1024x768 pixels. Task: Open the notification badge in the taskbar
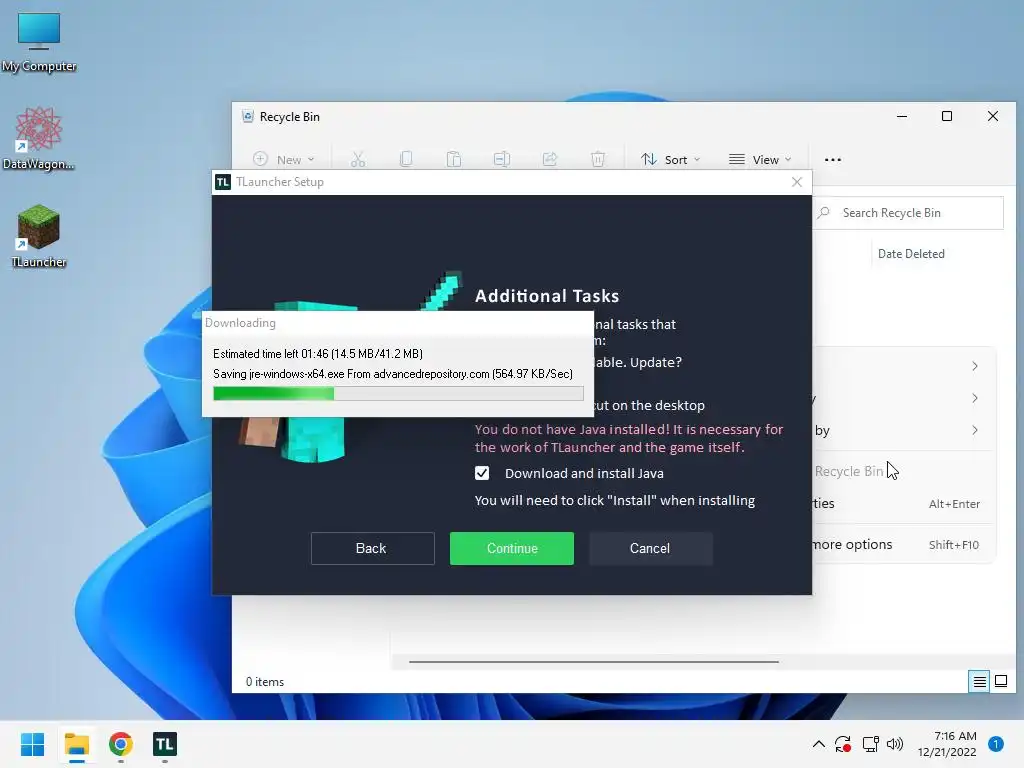click(x=996, y=744)
